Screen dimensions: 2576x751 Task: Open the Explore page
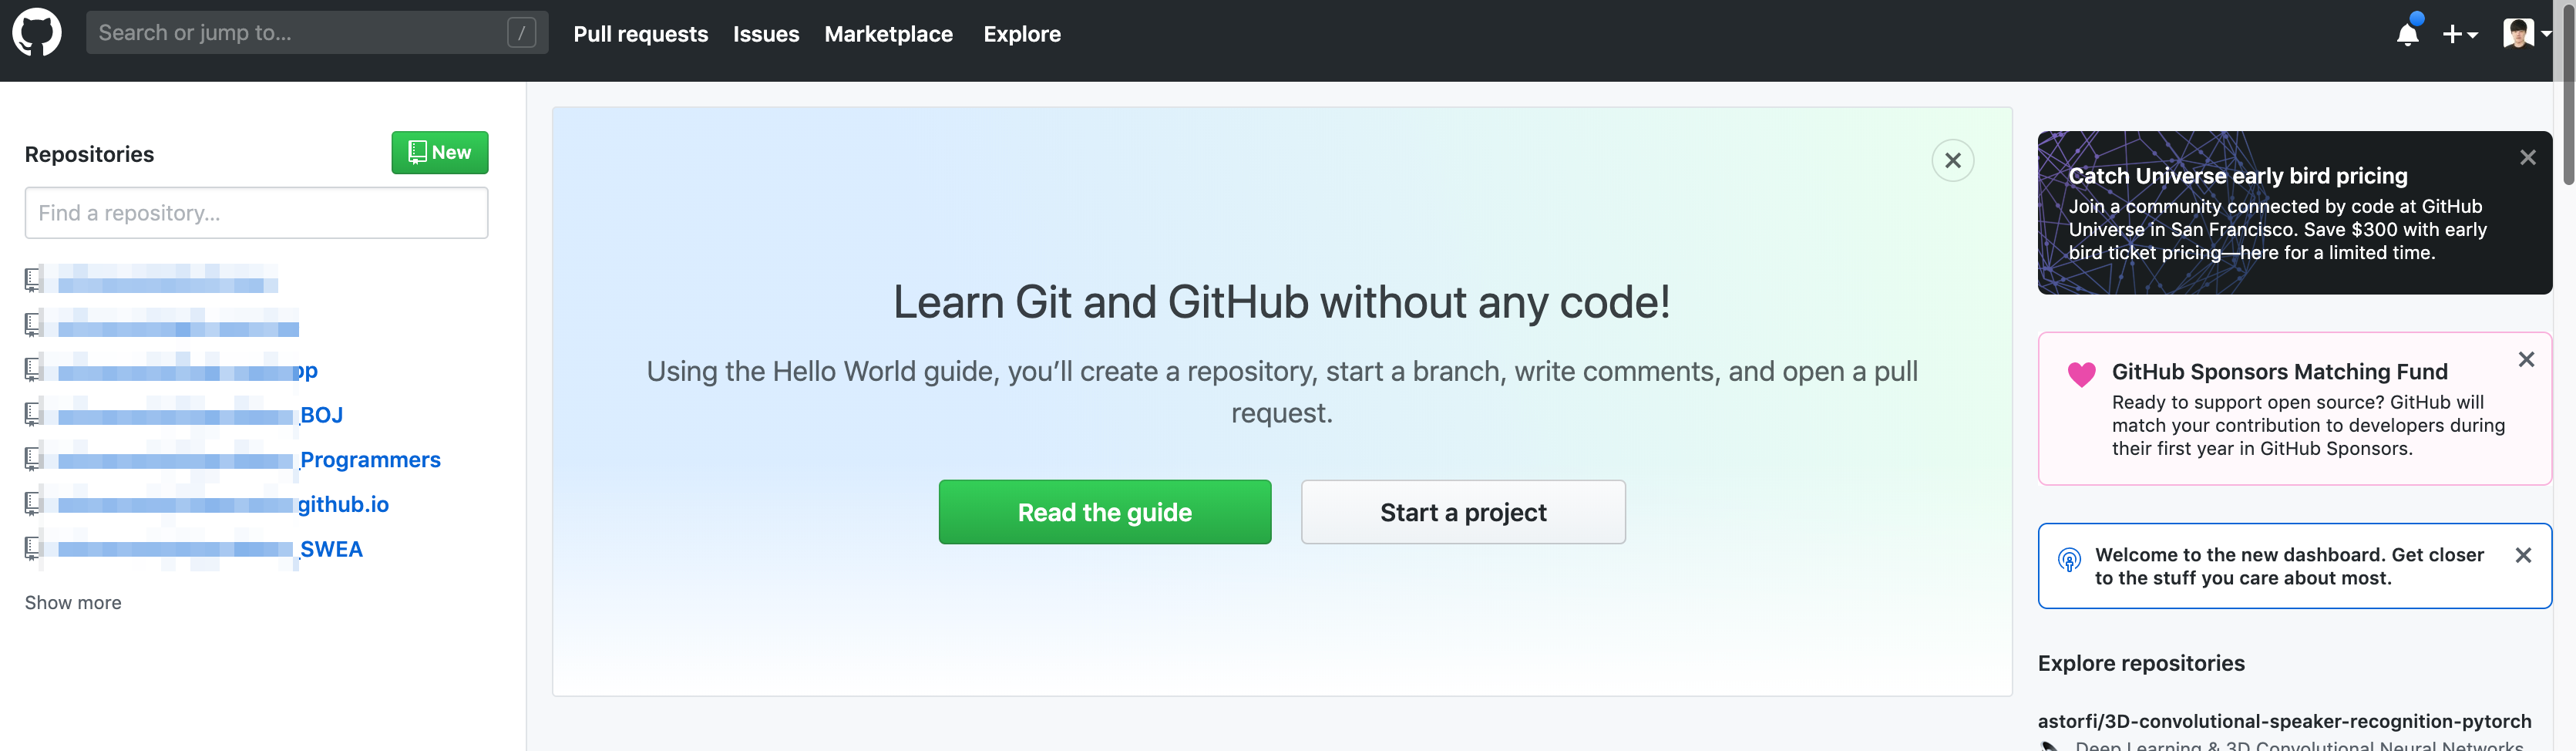click(1022, 34)
